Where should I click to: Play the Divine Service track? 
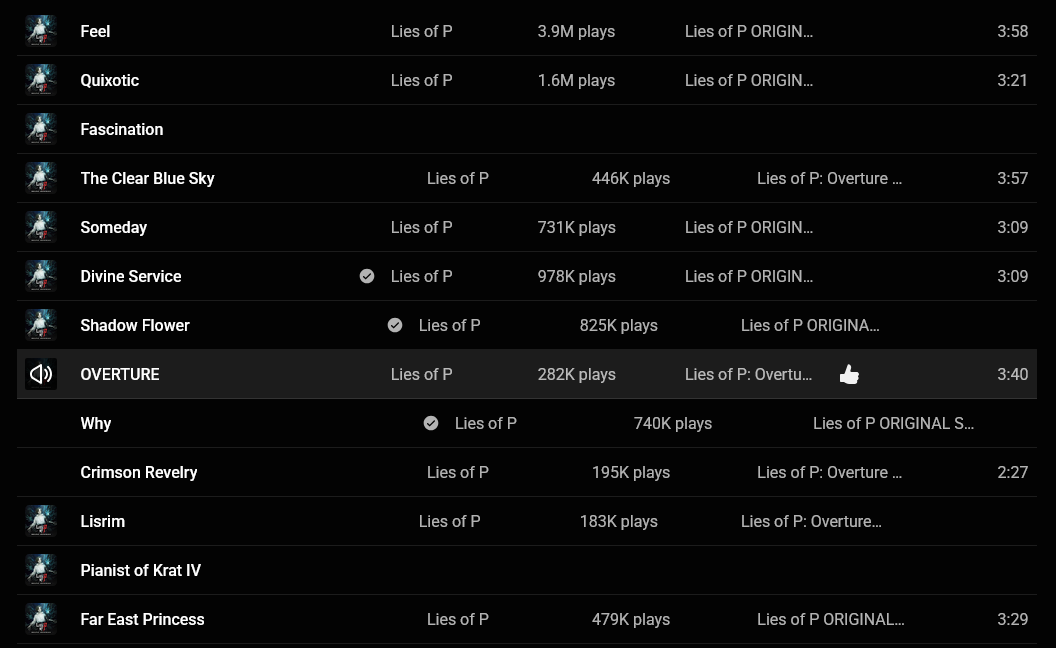pyautogui.click(x=131, y=276)
